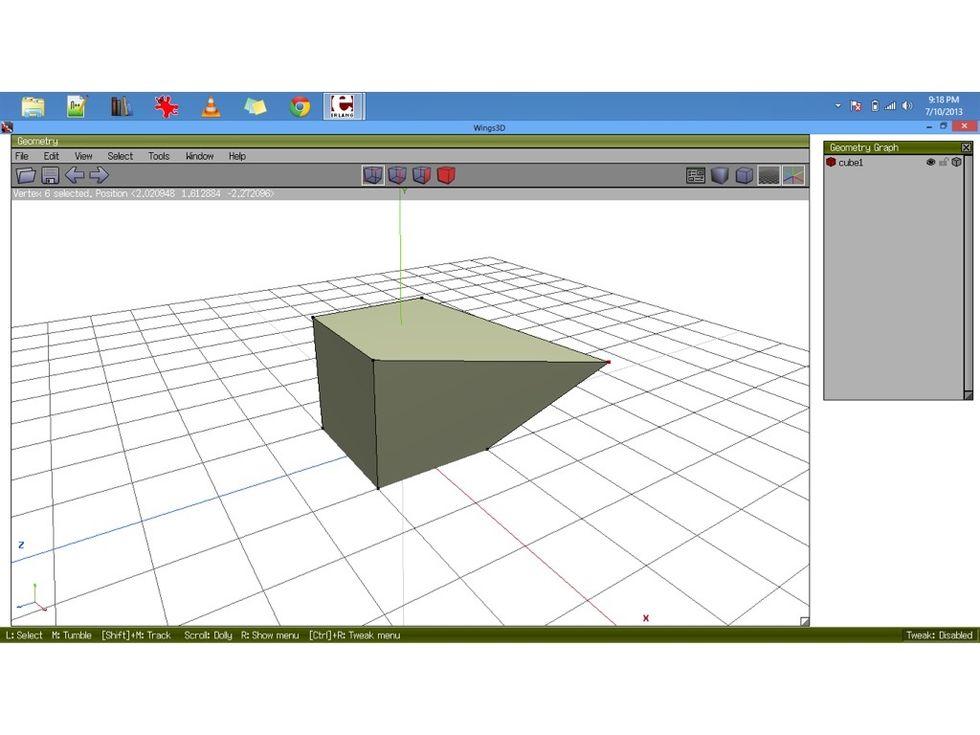Switch to face selection mode
Image resolution: width=980 pixels, height=735 pixels.
422,175
